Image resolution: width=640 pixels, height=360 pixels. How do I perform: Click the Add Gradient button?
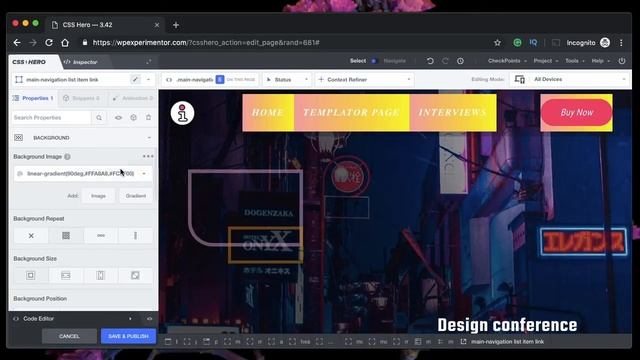coord(136,196)
